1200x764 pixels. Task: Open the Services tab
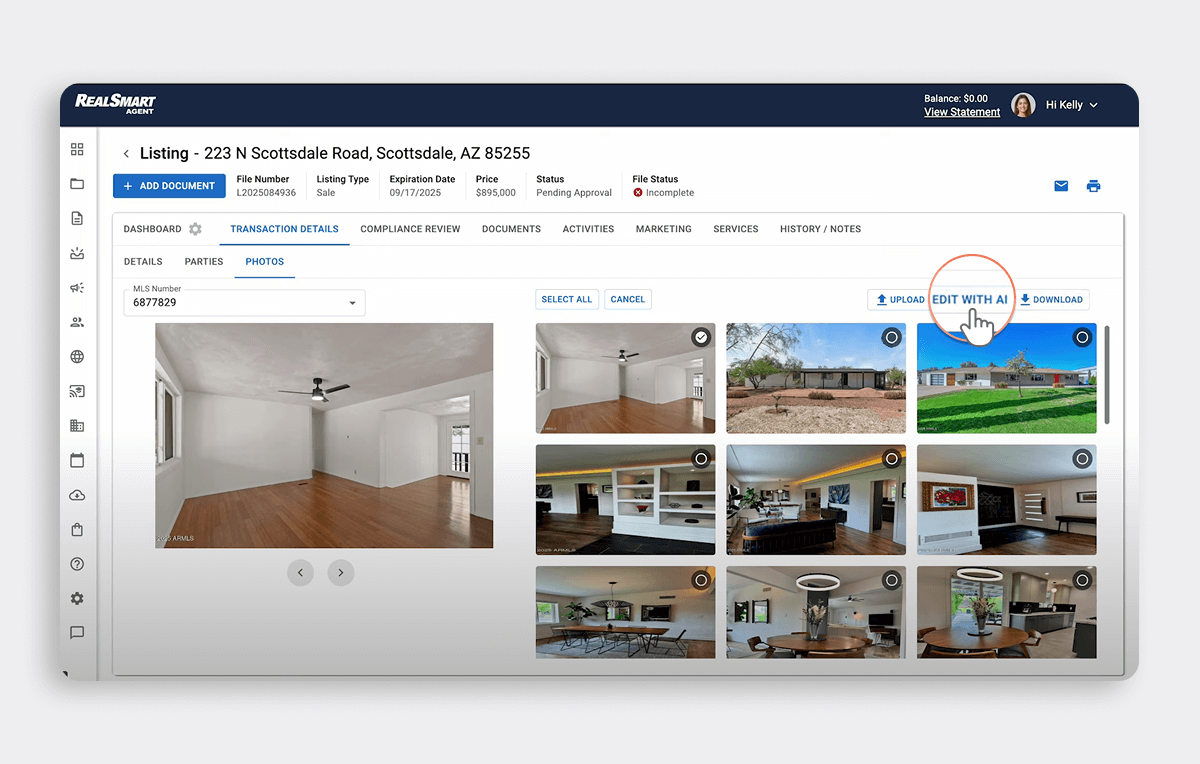tap(736, 229)
